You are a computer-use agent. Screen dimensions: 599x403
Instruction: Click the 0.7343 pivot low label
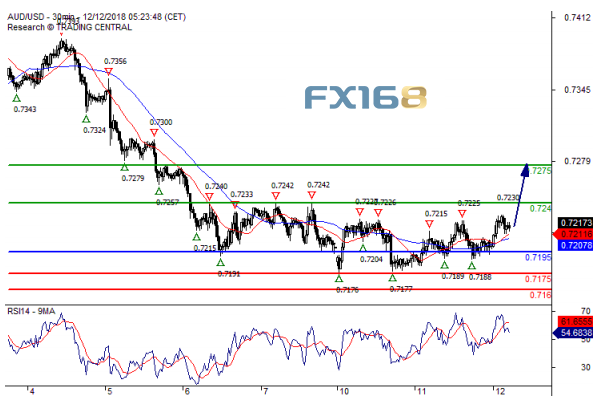point(25,110)
